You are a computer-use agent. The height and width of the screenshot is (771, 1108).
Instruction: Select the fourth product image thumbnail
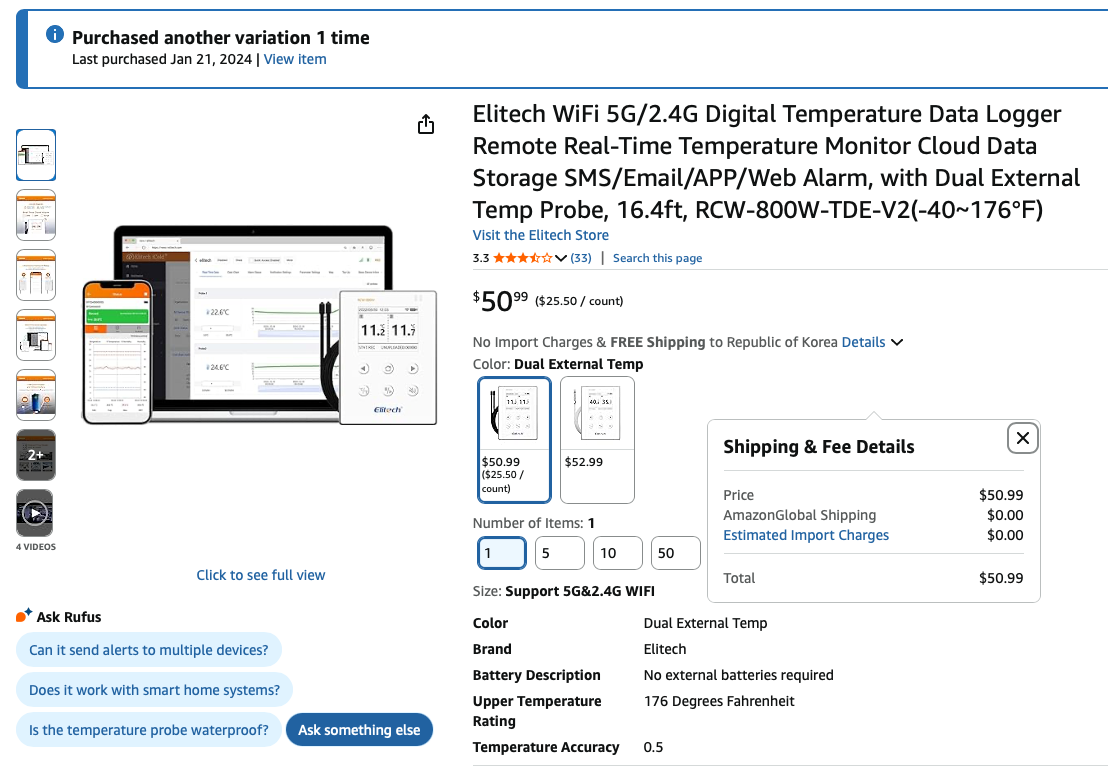[x=36, y=335]
